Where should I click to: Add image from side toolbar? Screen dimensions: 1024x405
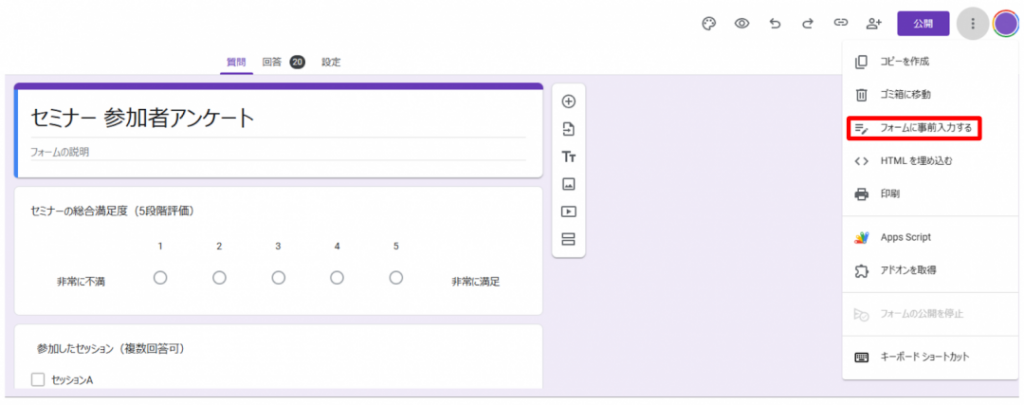pyautogui.click(x=569, y=184)
